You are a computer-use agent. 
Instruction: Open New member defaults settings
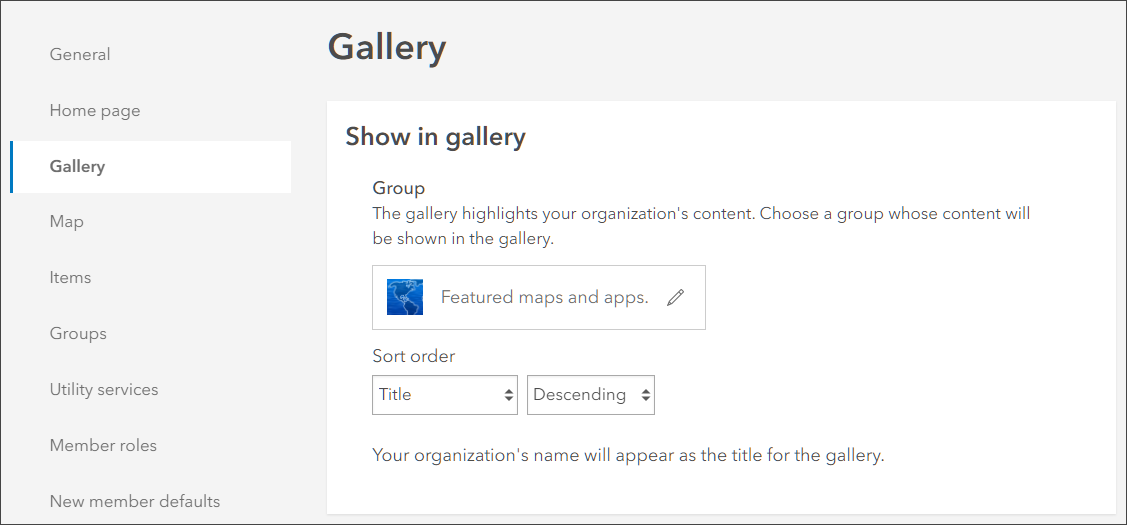point(135,501)
